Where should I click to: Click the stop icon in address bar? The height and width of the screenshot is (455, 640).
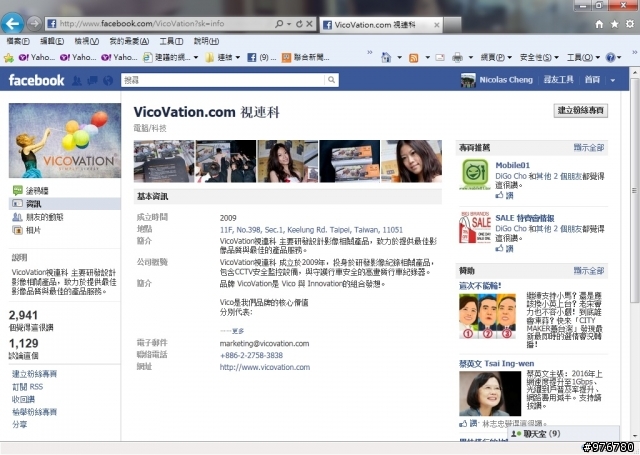click(x=309, y=24)
